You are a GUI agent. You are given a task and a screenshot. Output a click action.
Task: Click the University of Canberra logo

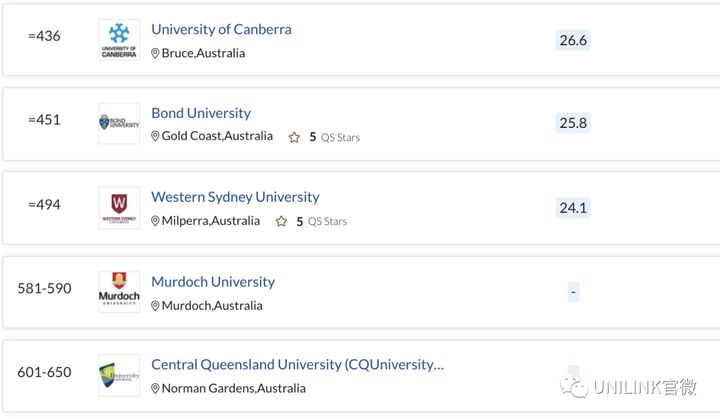119,40
